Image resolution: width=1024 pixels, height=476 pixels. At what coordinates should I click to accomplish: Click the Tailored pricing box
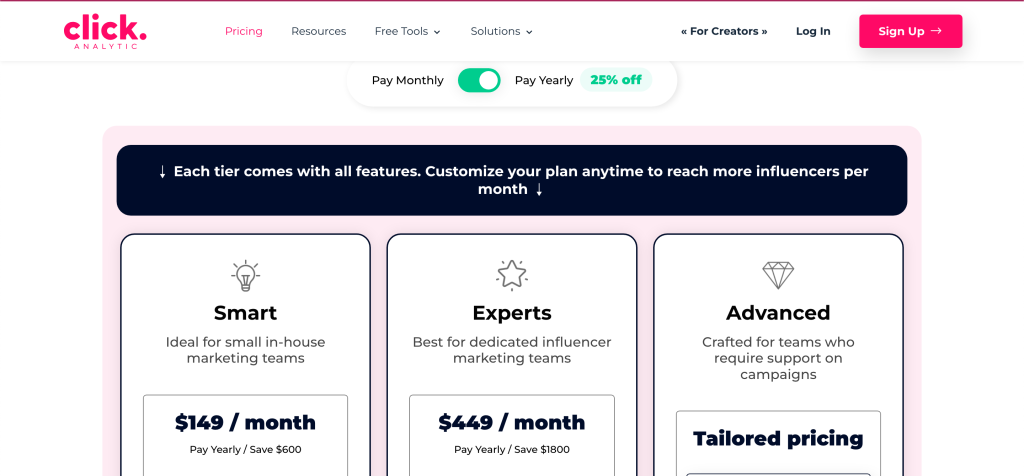[778, 440]
